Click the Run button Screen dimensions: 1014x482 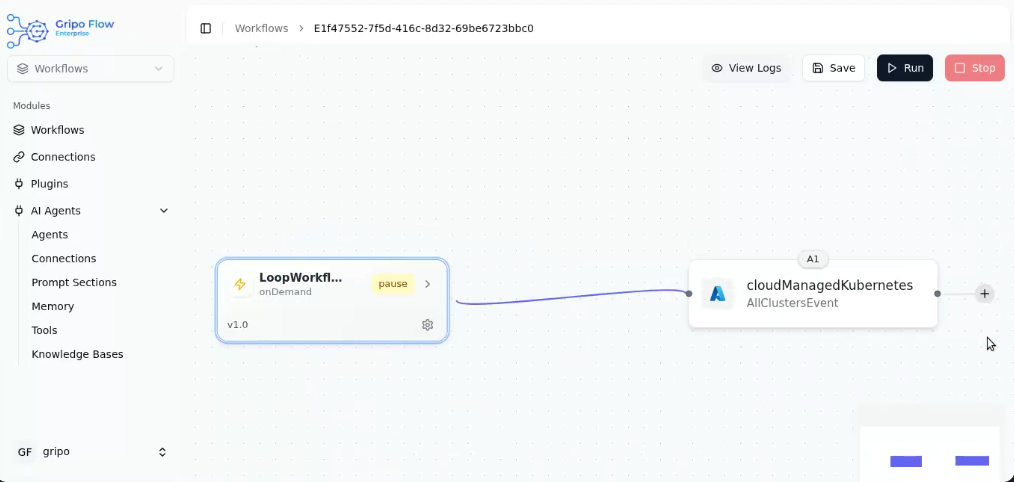[904, 68]
